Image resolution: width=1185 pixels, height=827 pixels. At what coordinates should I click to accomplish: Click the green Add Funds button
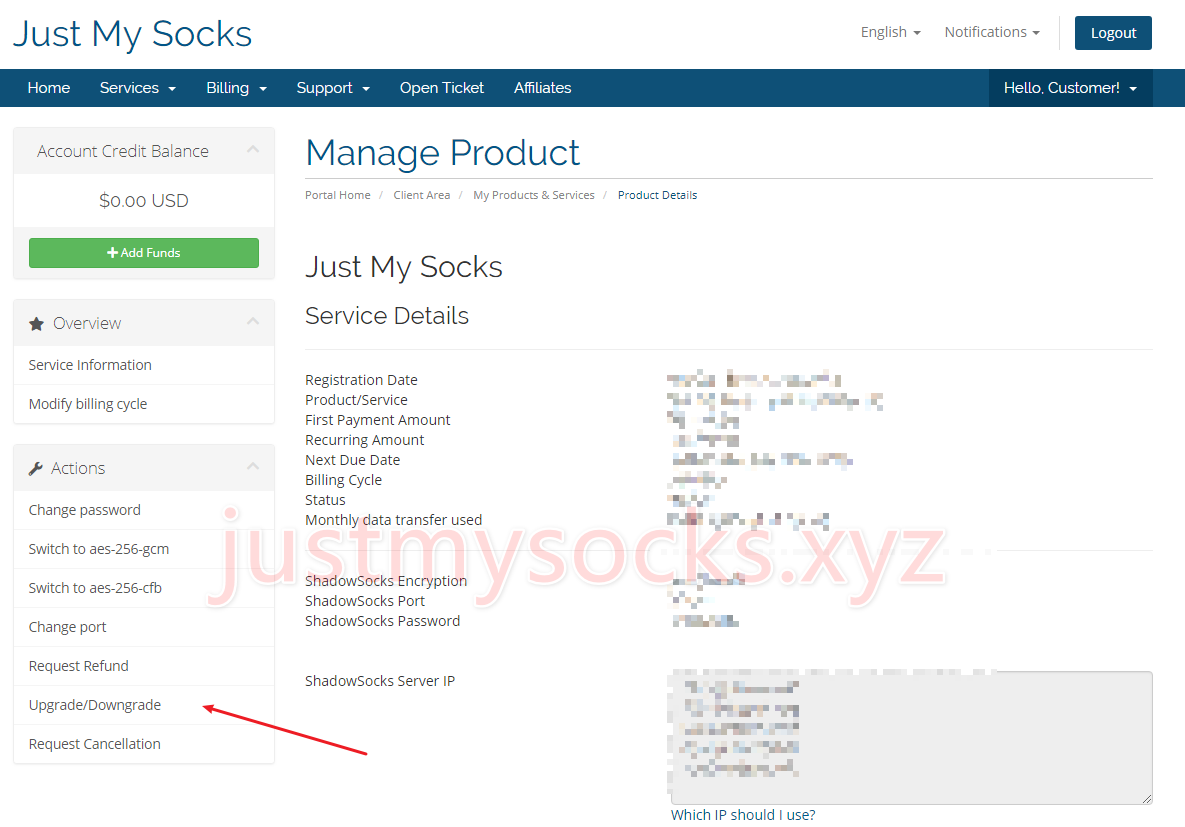(x=144, y=252)
